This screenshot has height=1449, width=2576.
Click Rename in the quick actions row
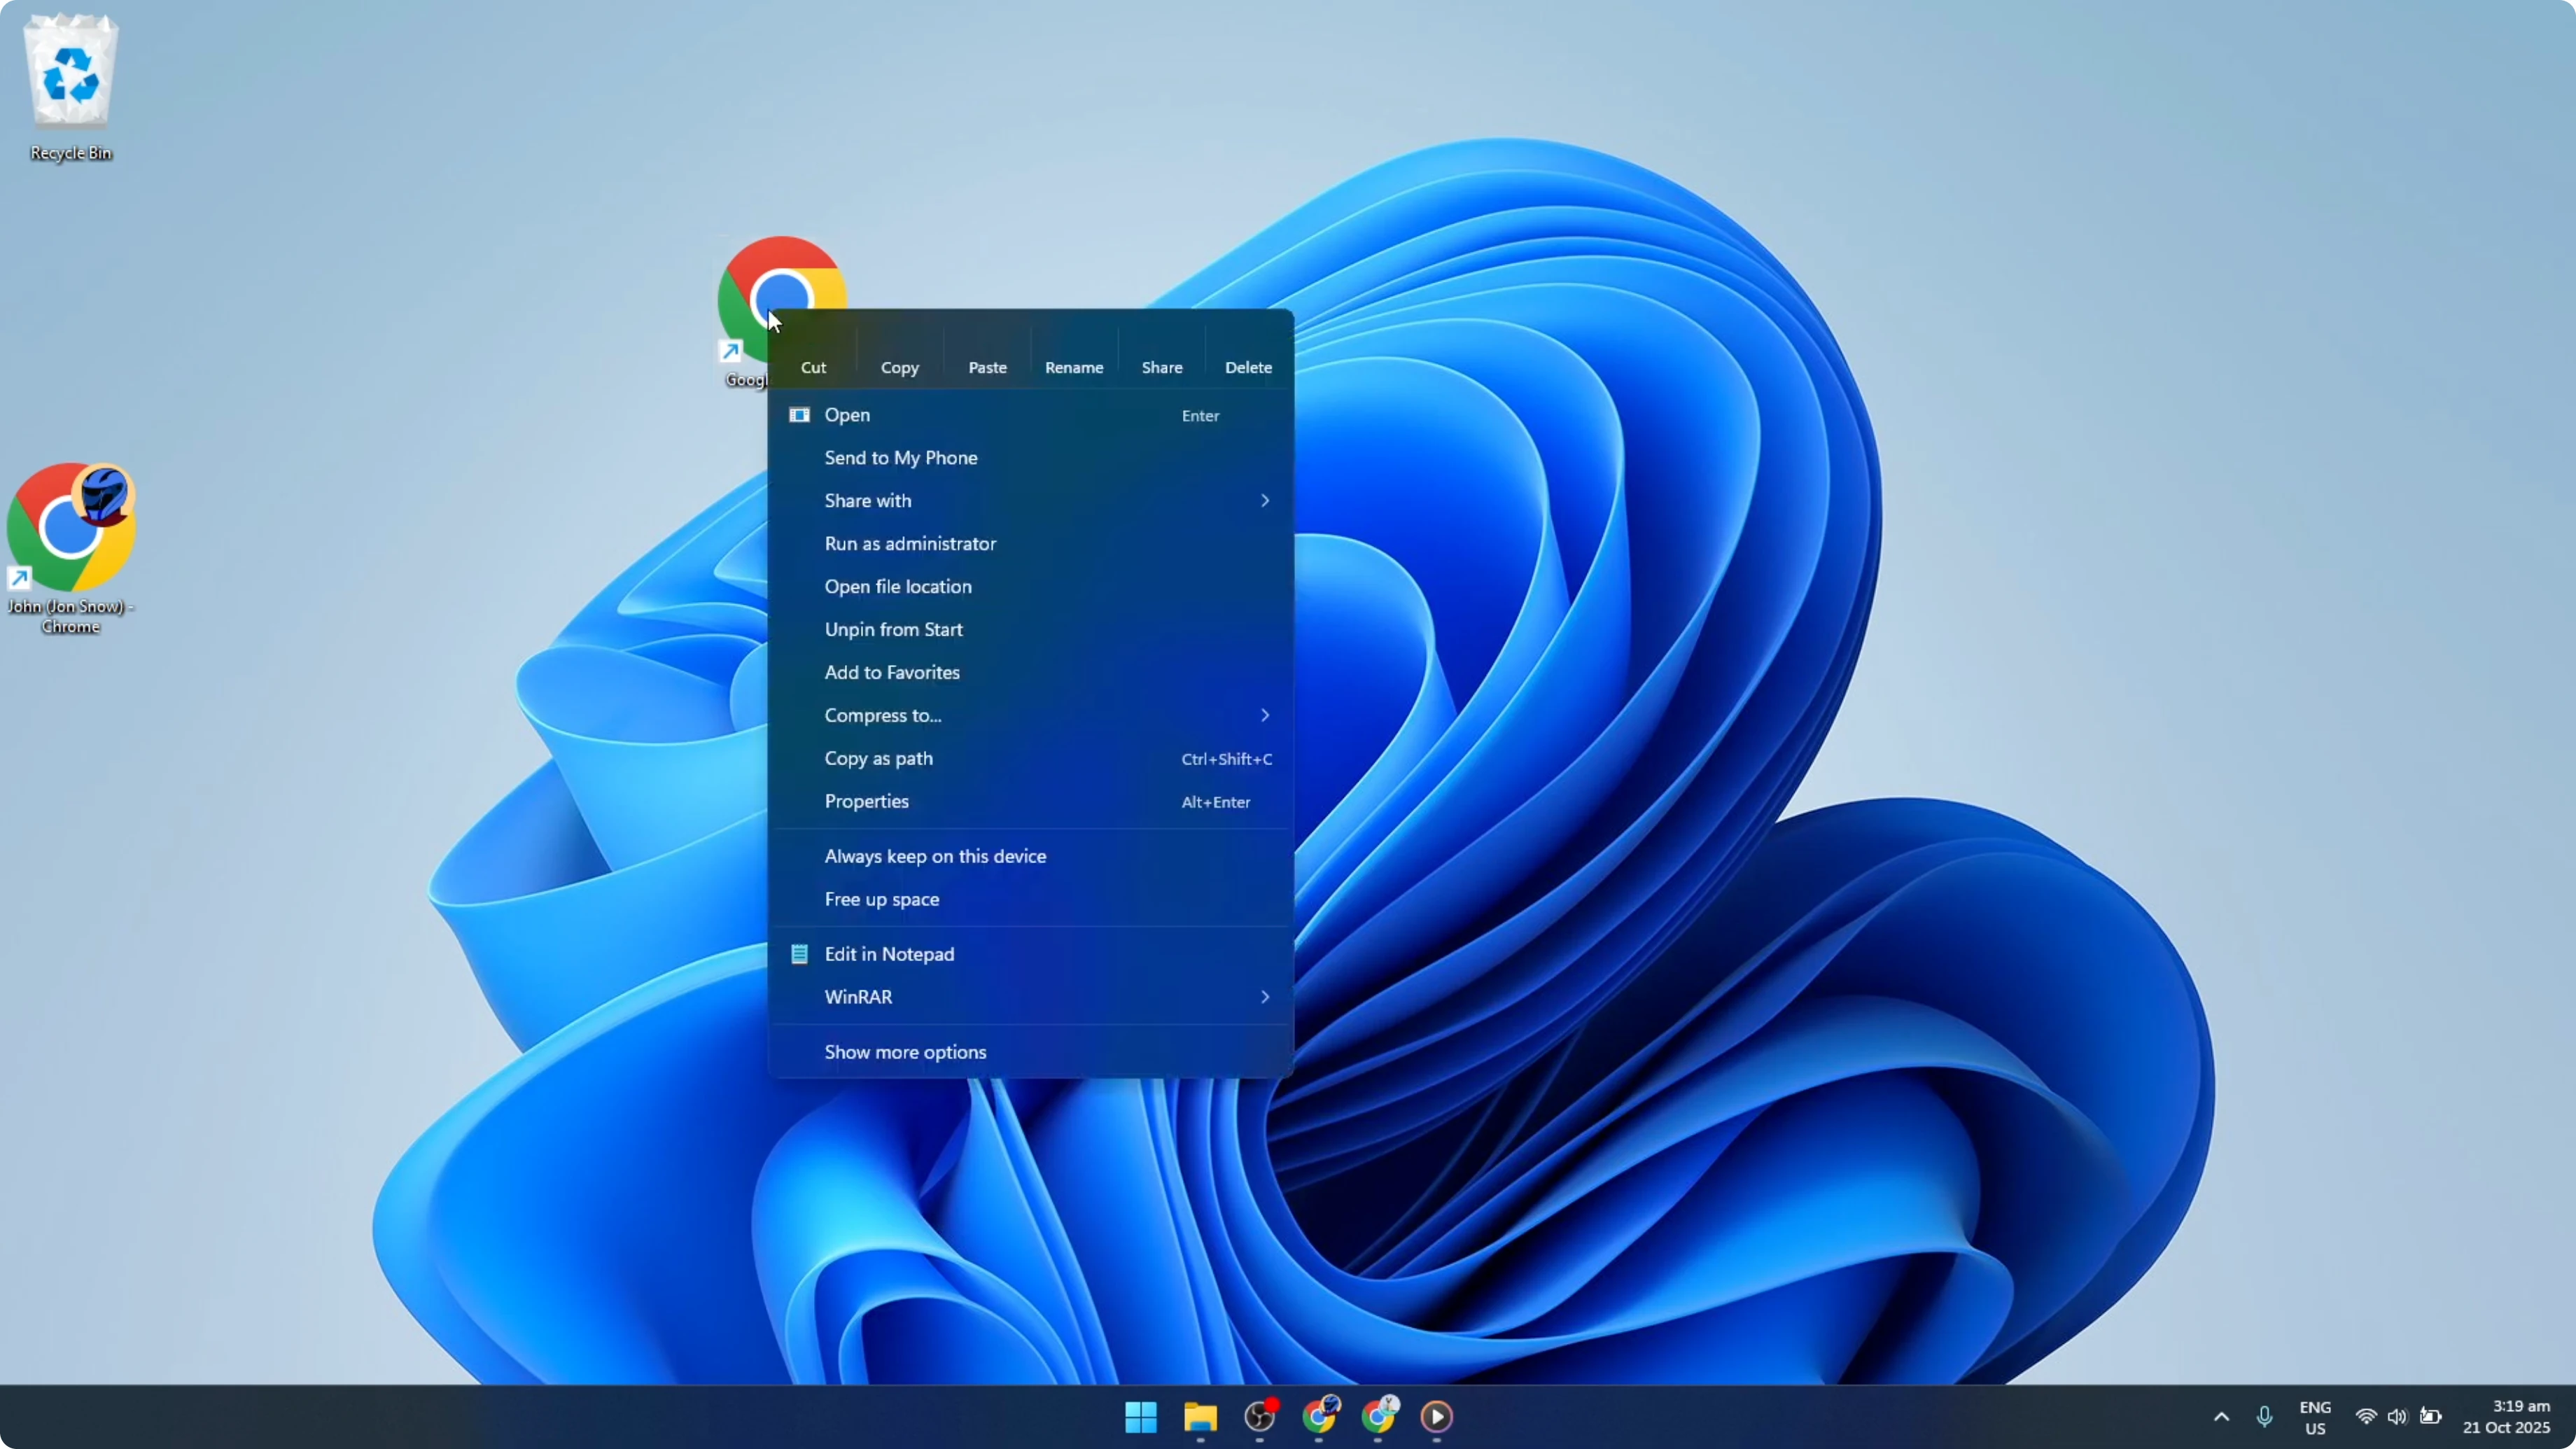(x=1074, y=367)
